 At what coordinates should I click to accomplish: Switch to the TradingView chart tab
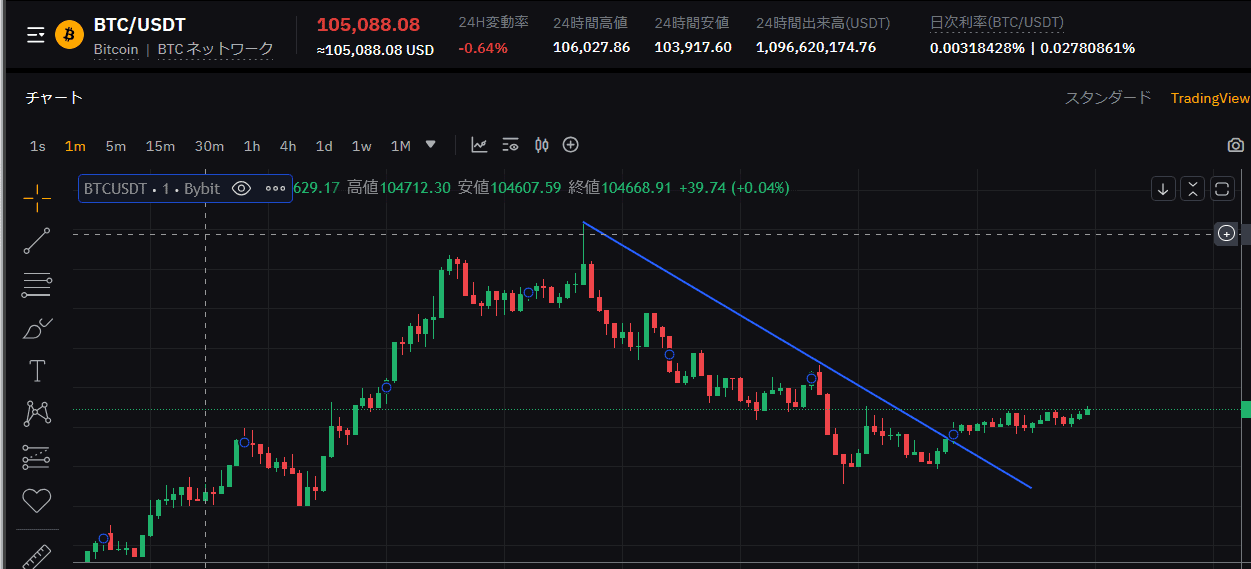tap(1210, 98)
